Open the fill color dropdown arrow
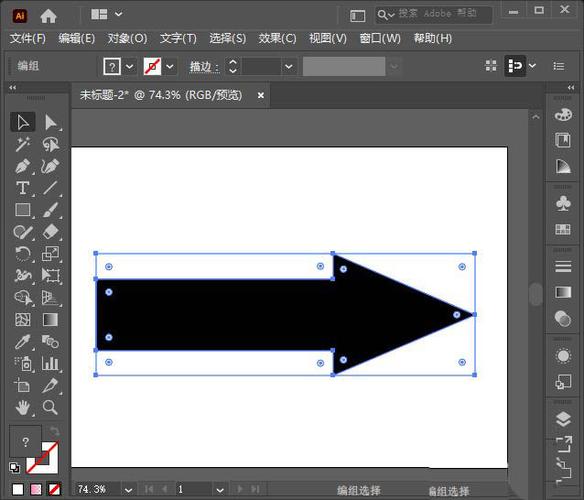 pyautogui.click(x=129, y=67)
